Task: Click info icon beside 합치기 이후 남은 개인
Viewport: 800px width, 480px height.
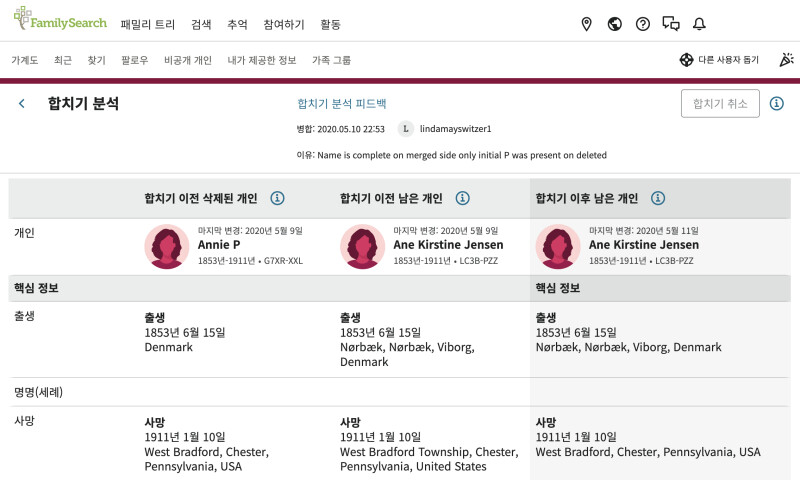Action: click(658, 198)
